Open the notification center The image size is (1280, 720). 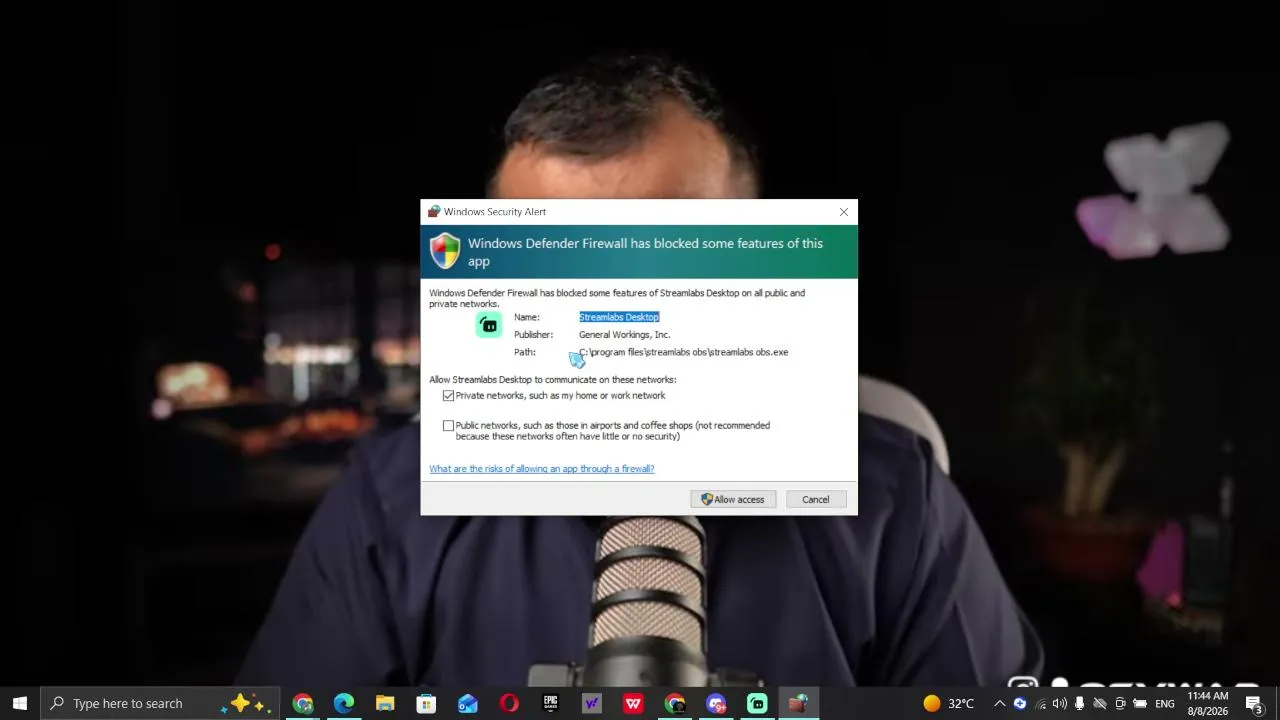(x=1254, y=703)
